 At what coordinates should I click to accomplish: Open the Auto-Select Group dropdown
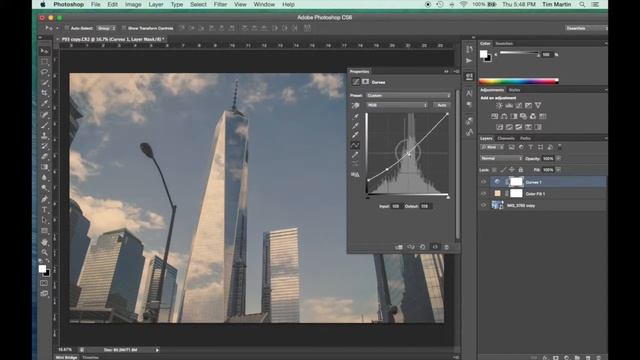click(106, 28)
